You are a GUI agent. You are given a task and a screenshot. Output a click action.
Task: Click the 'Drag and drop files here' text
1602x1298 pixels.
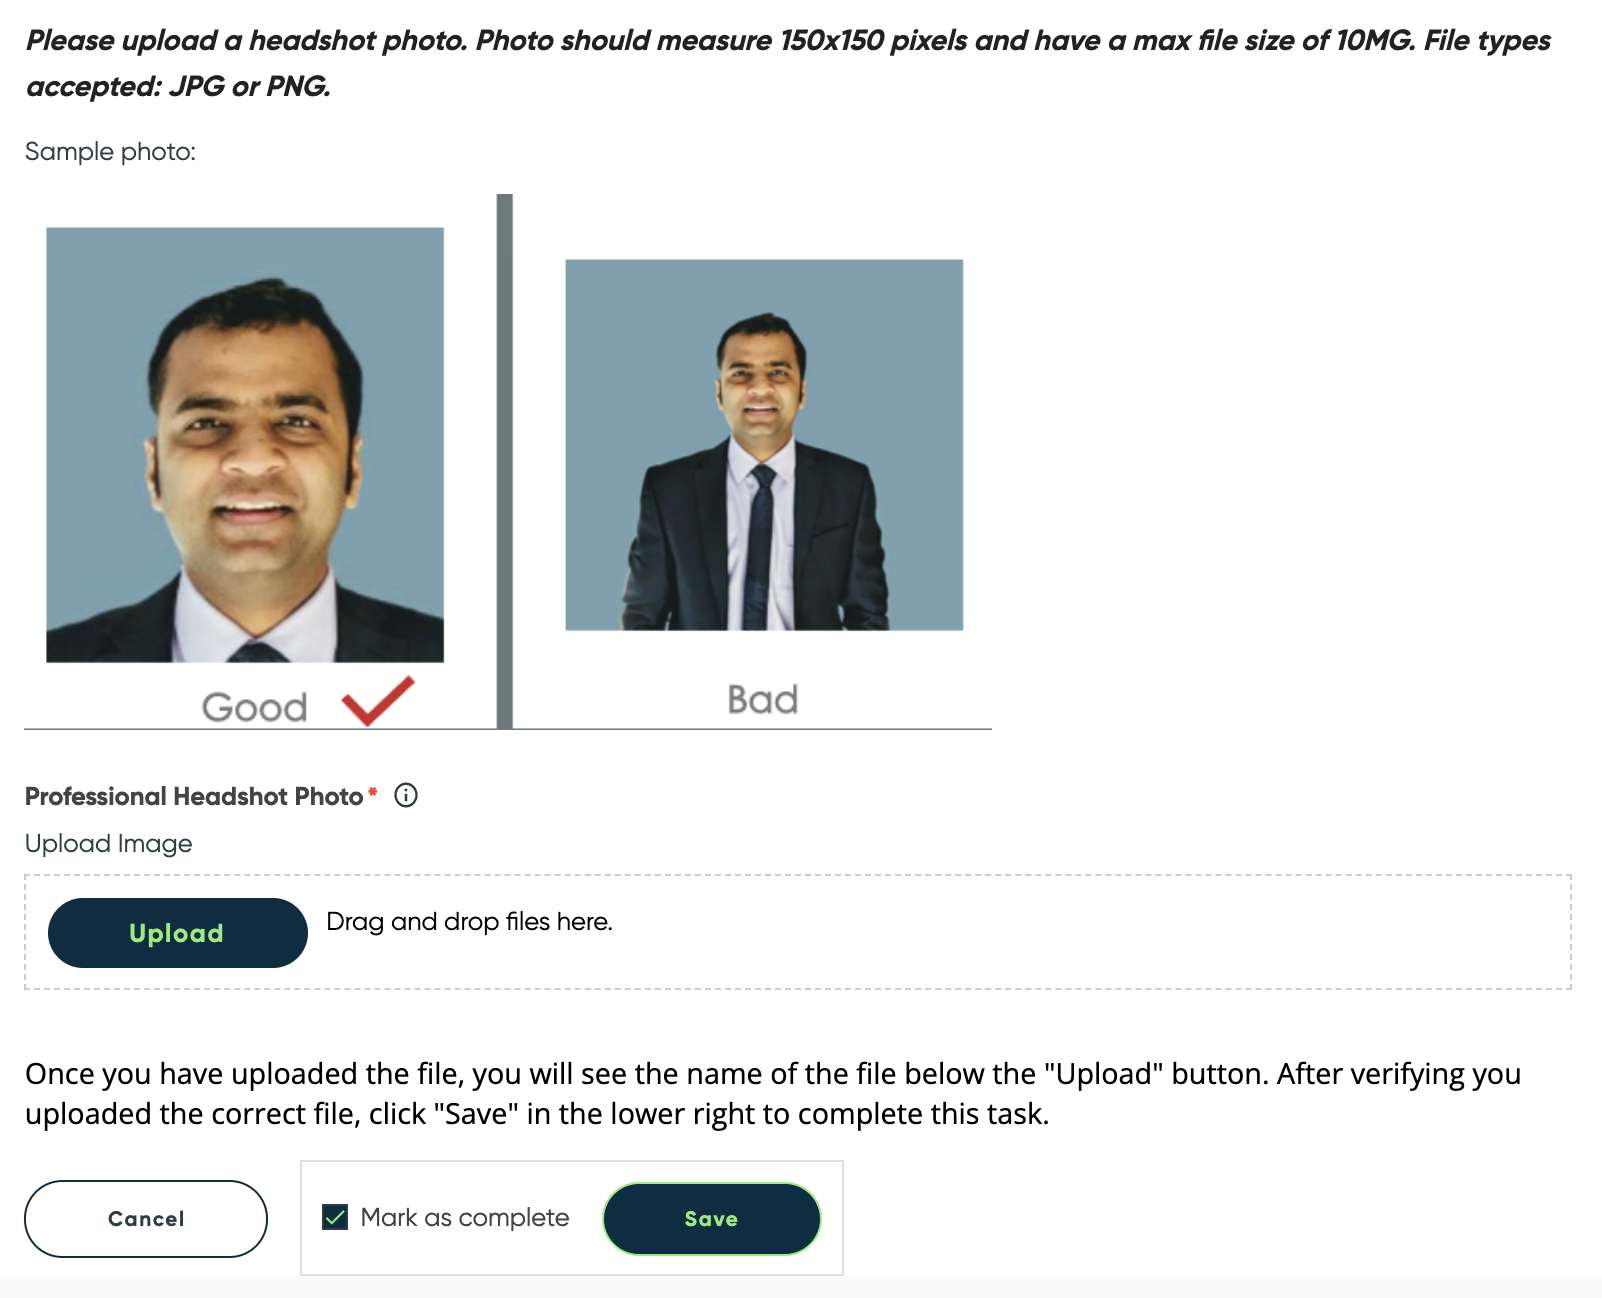[x=469, y=921]
